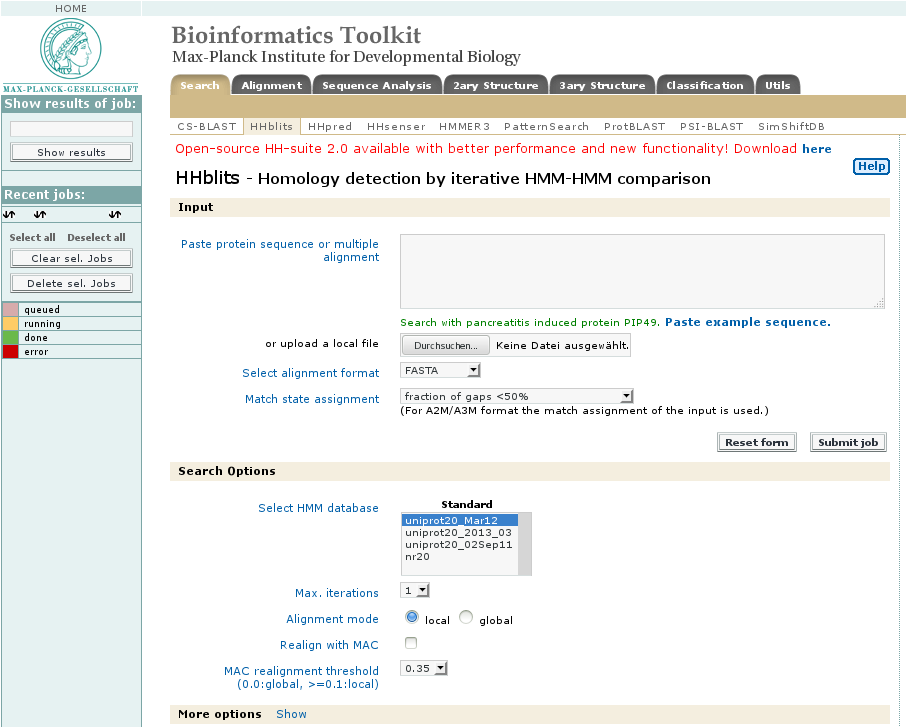The width and height of the screenshot is (906, 727).
Task: Click the middle sort-arrows icon in Recent jobs
Action: (39, 214)
